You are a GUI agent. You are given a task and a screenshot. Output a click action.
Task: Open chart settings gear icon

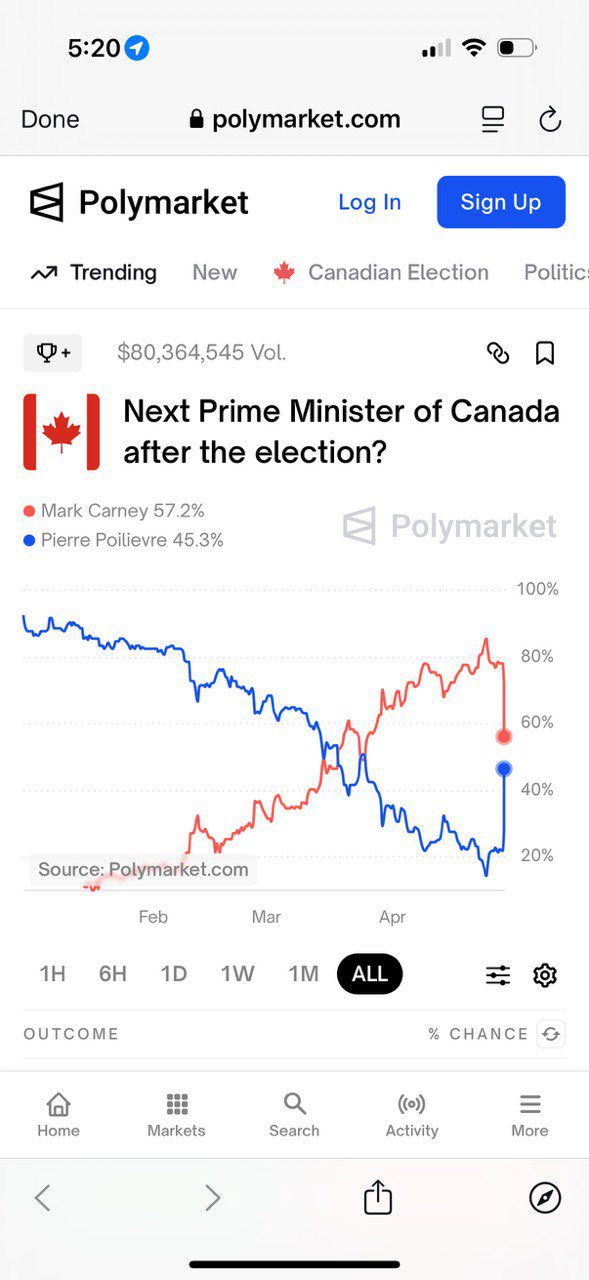(545, 975)
